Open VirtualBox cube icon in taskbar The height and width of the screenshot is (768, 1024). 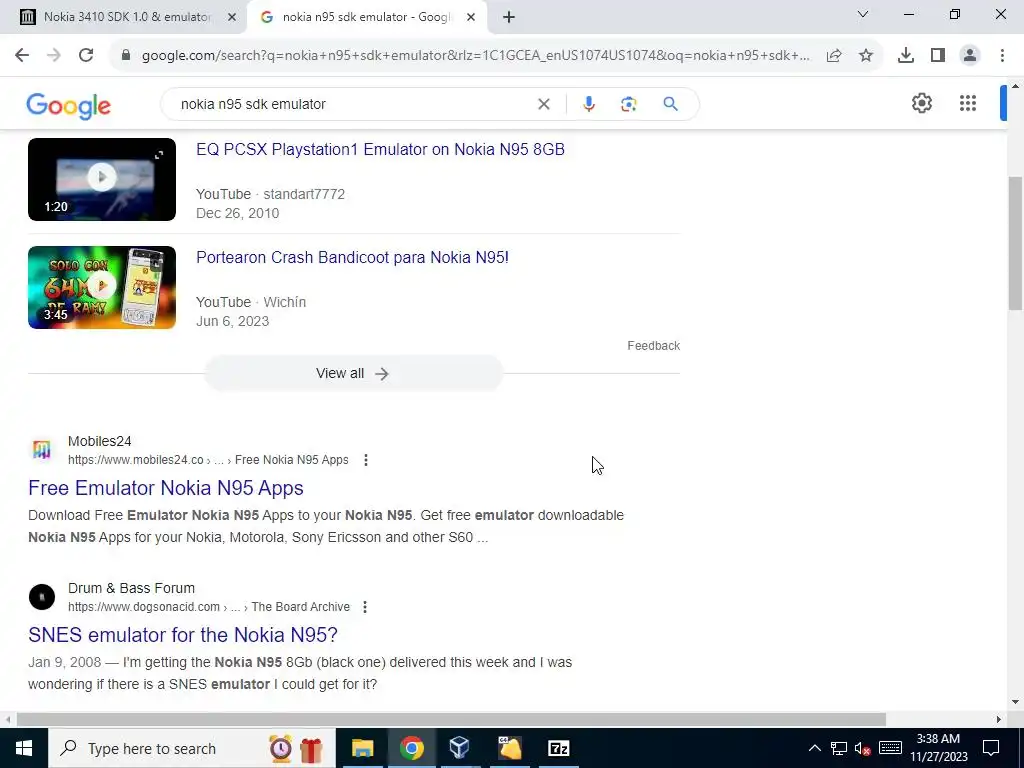pos(459,748)
